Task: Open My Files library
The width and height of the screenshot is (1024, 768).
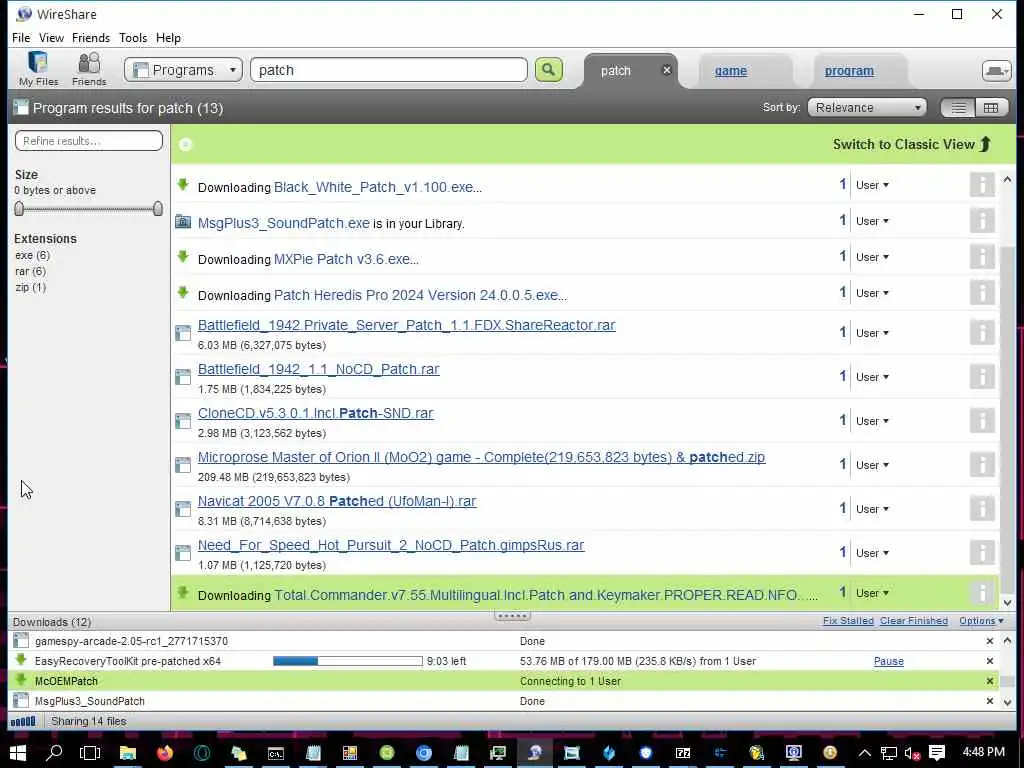Action: pyautogui.click(x=38, y=69)
